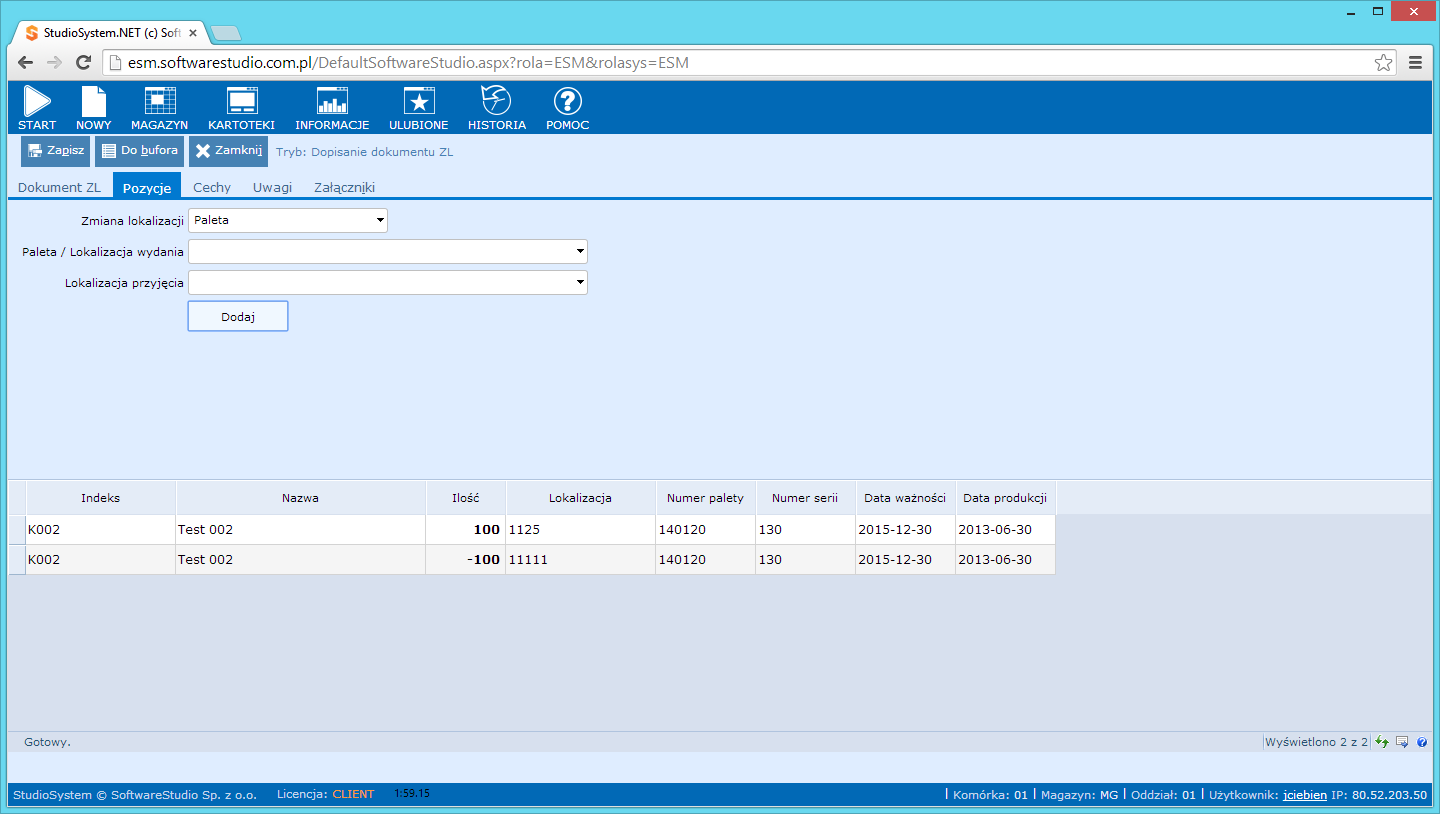The height and width of the screenshot is (814, 1440).
Task: Click the Zamknij close button
Action: [x=228, y=151]
